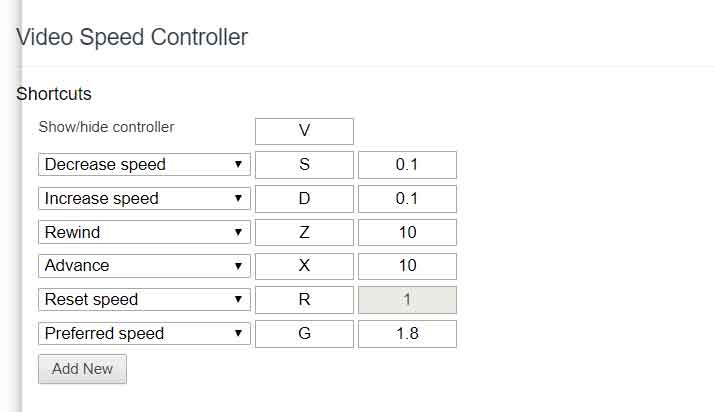Click the disabled Reset speed value field

pyautogui.click(x=407, y=300)
